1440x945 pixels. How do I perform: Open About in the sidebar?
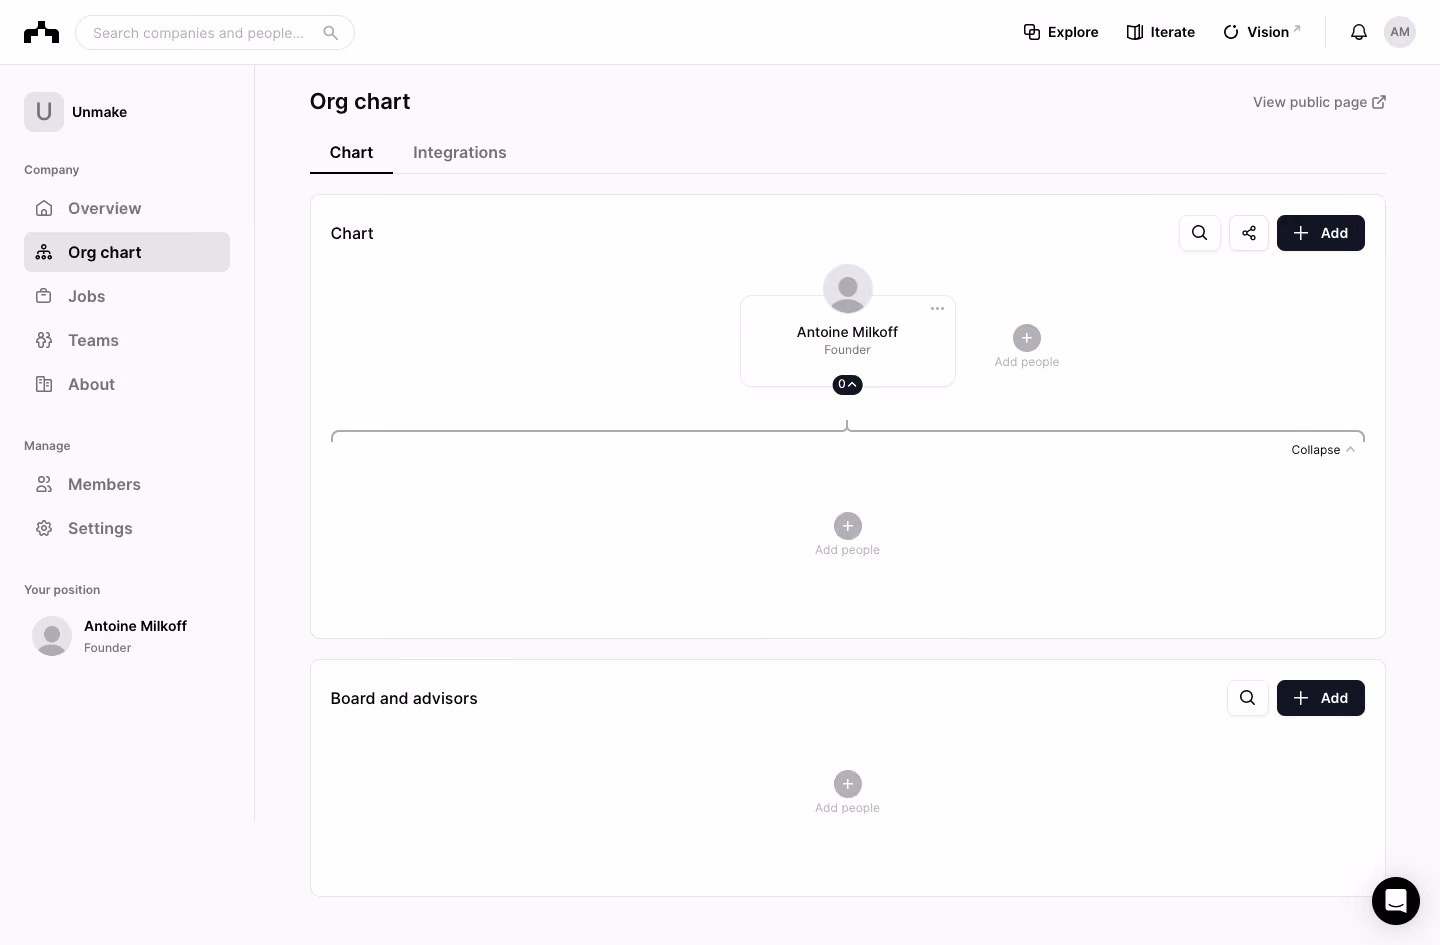click(x=127, y=384)
